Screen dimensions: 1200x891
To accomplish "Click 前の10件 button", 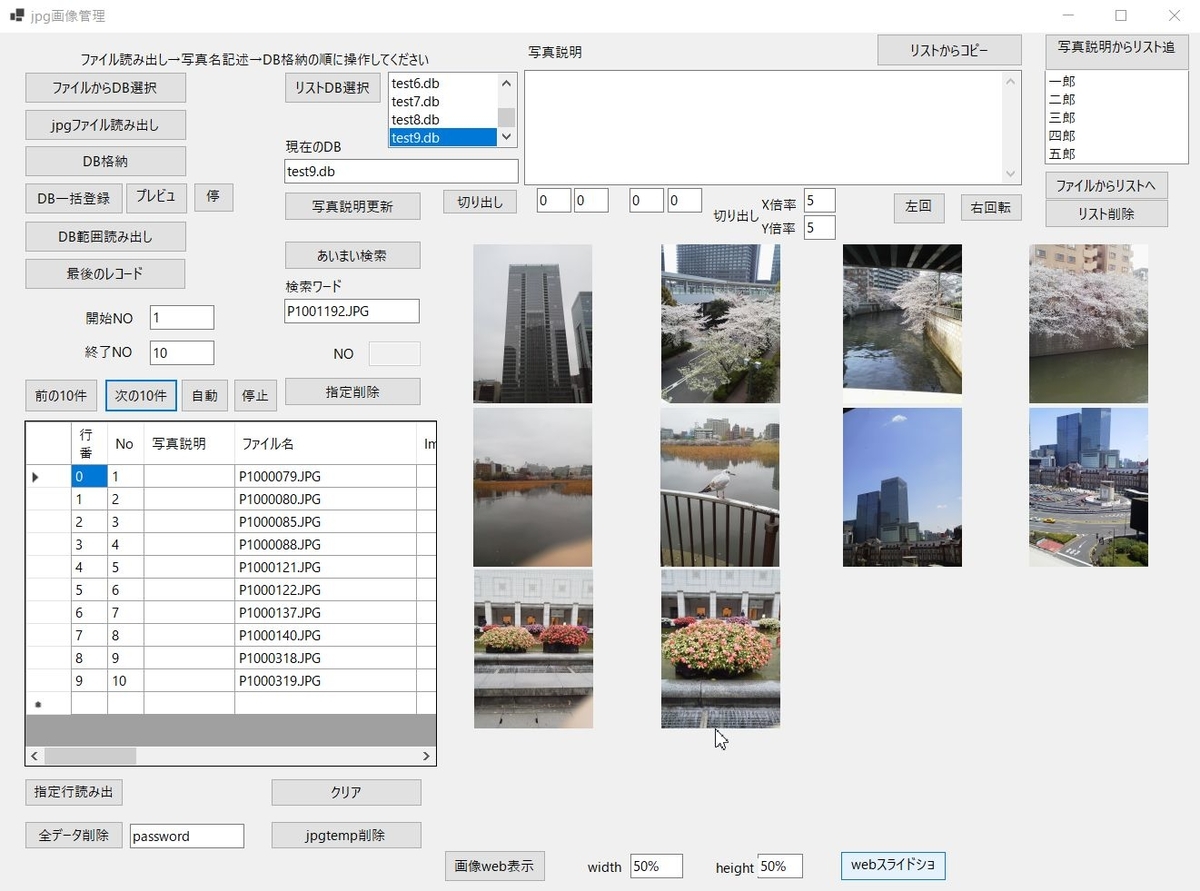I will coord(62,395).
